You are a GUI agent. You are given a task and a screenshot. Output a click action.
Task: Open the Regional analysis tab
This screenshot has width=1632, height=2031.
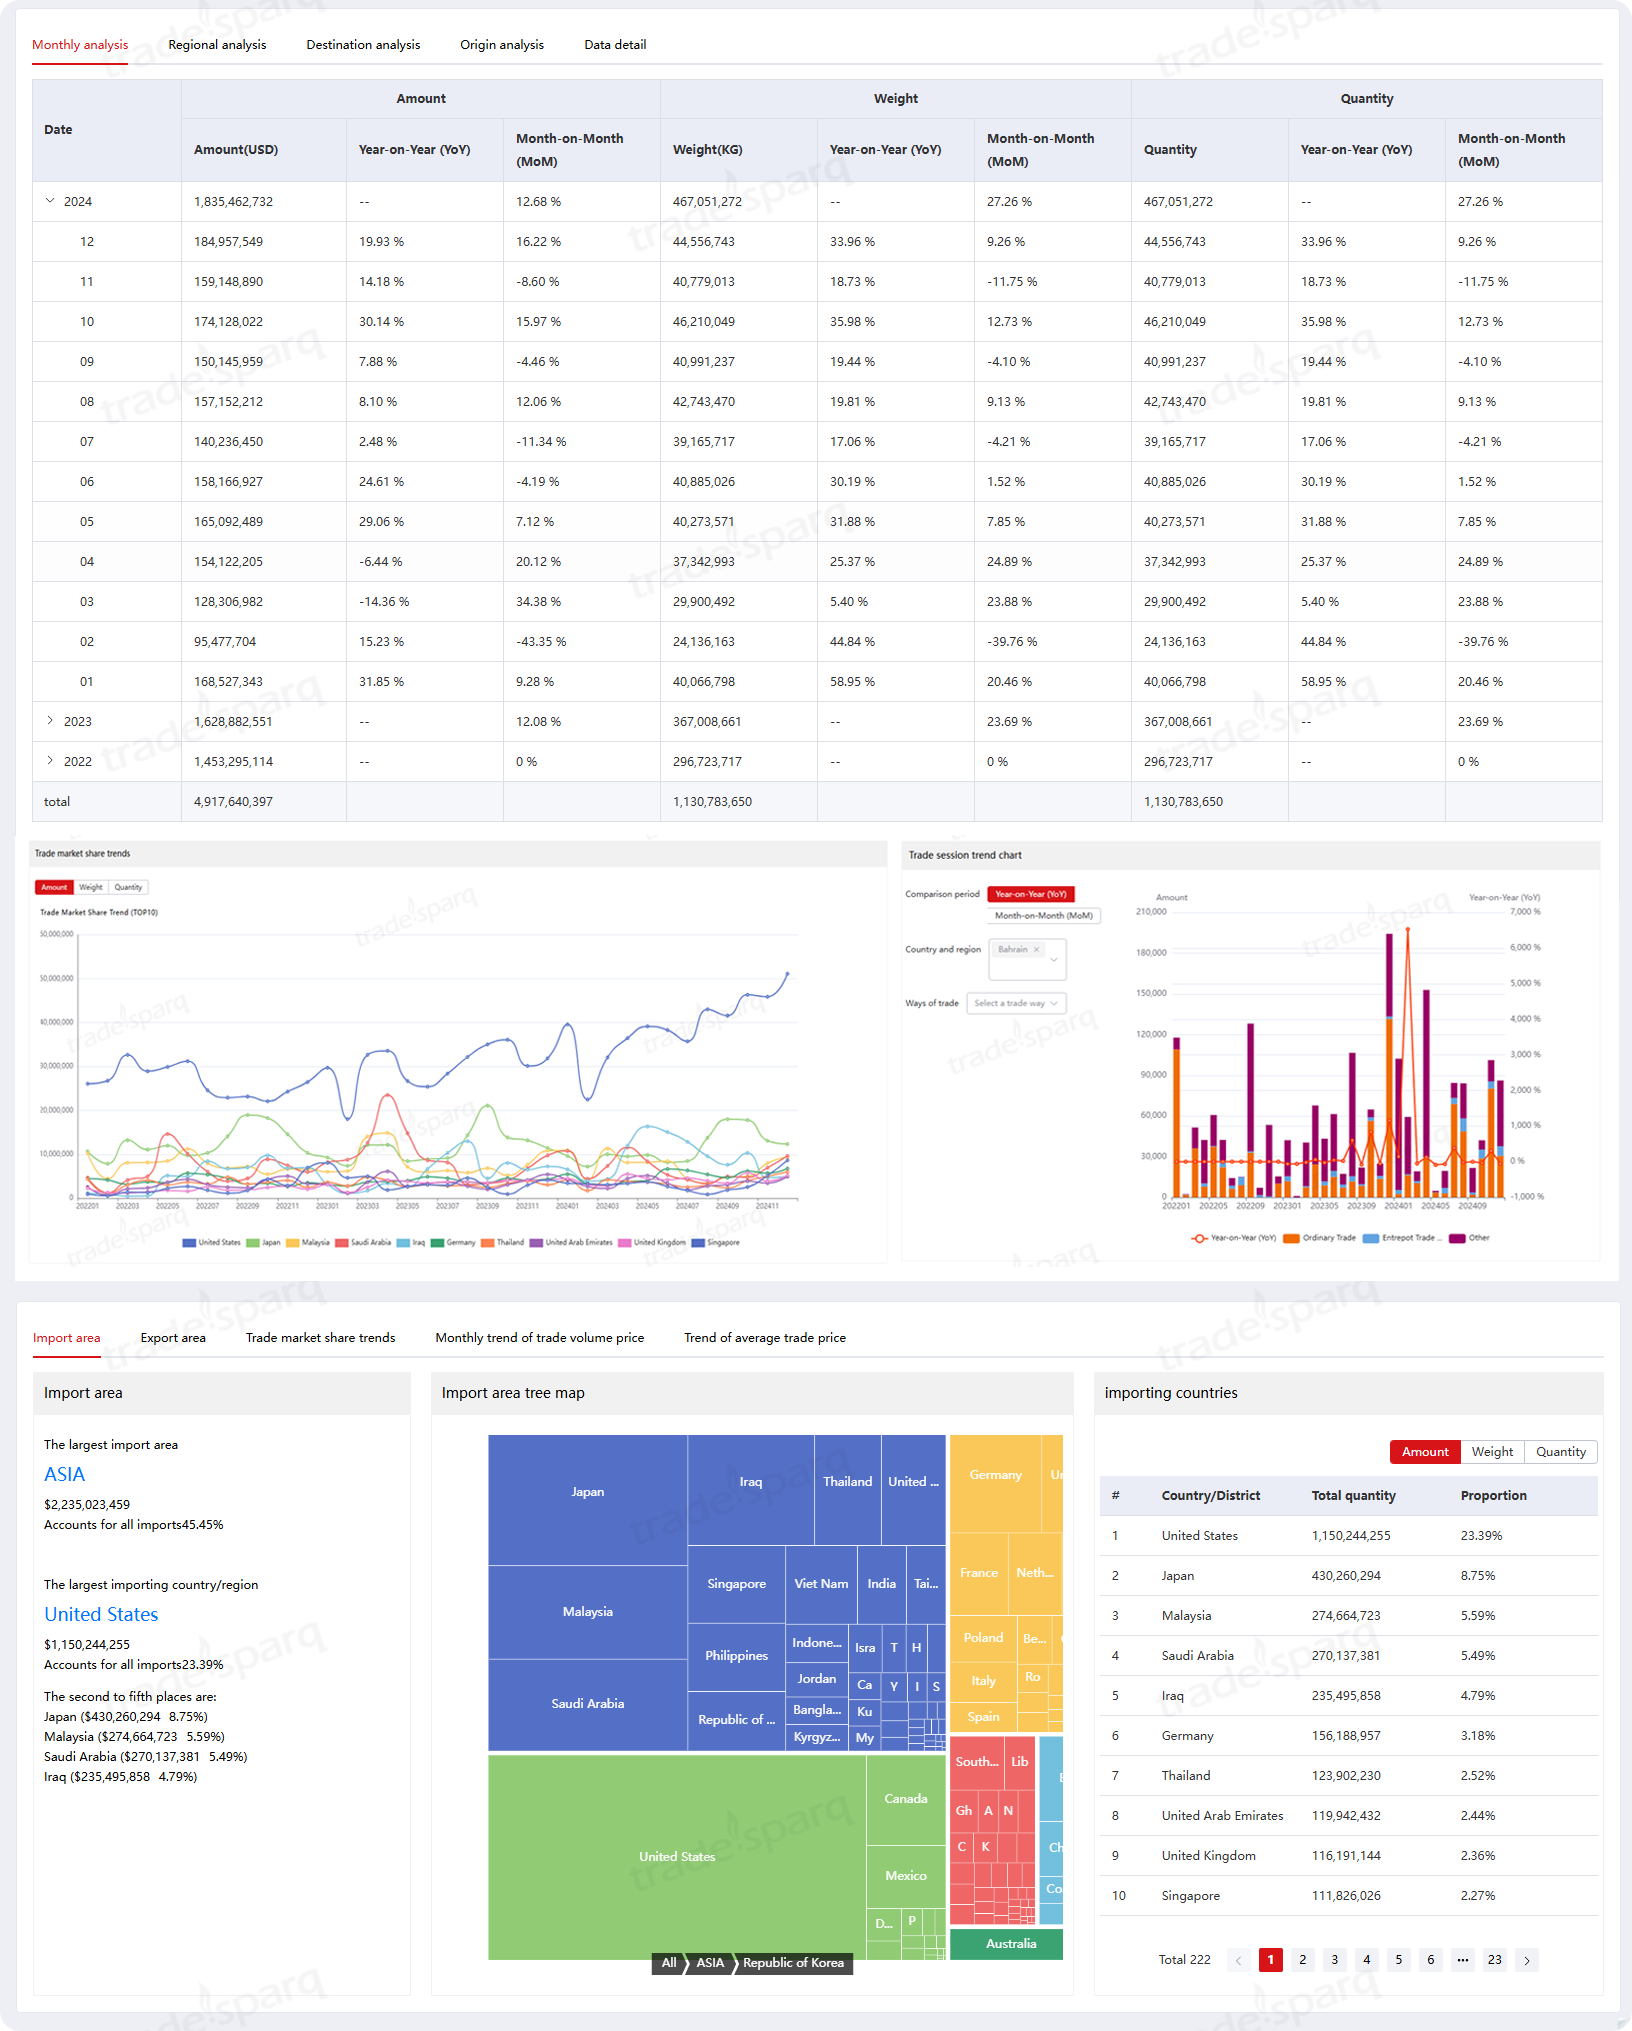coord(217,45)
